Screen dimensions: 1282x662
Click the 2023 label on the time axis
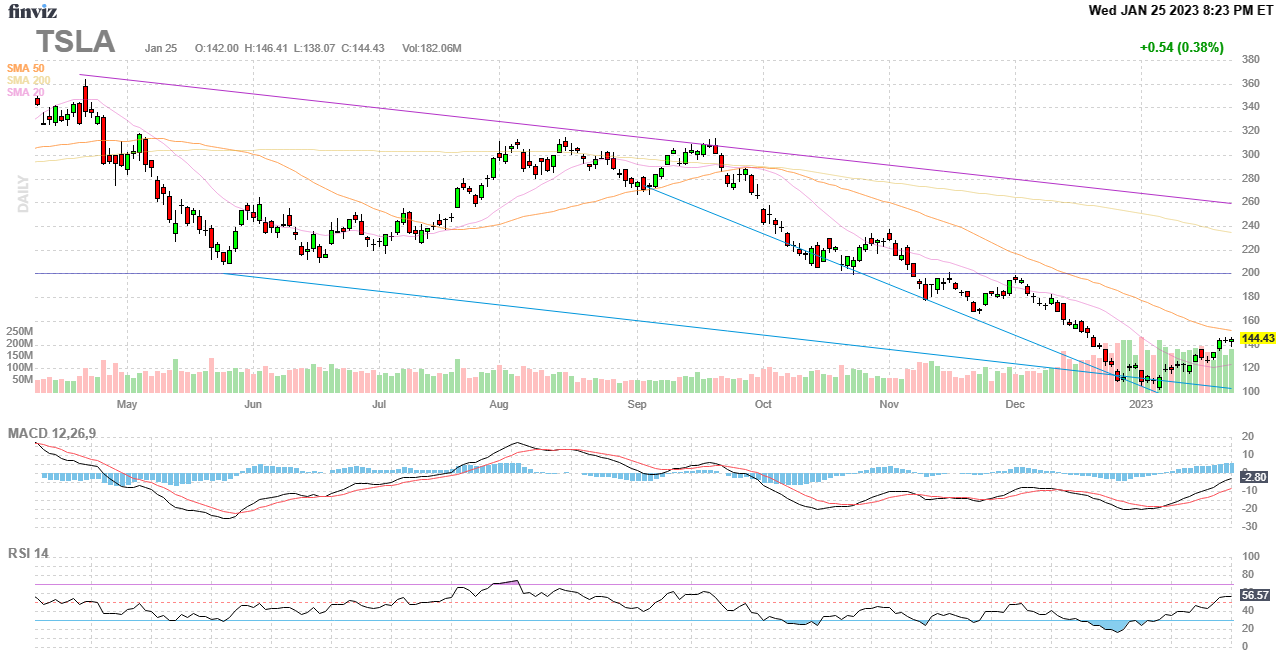point(1141,405)
